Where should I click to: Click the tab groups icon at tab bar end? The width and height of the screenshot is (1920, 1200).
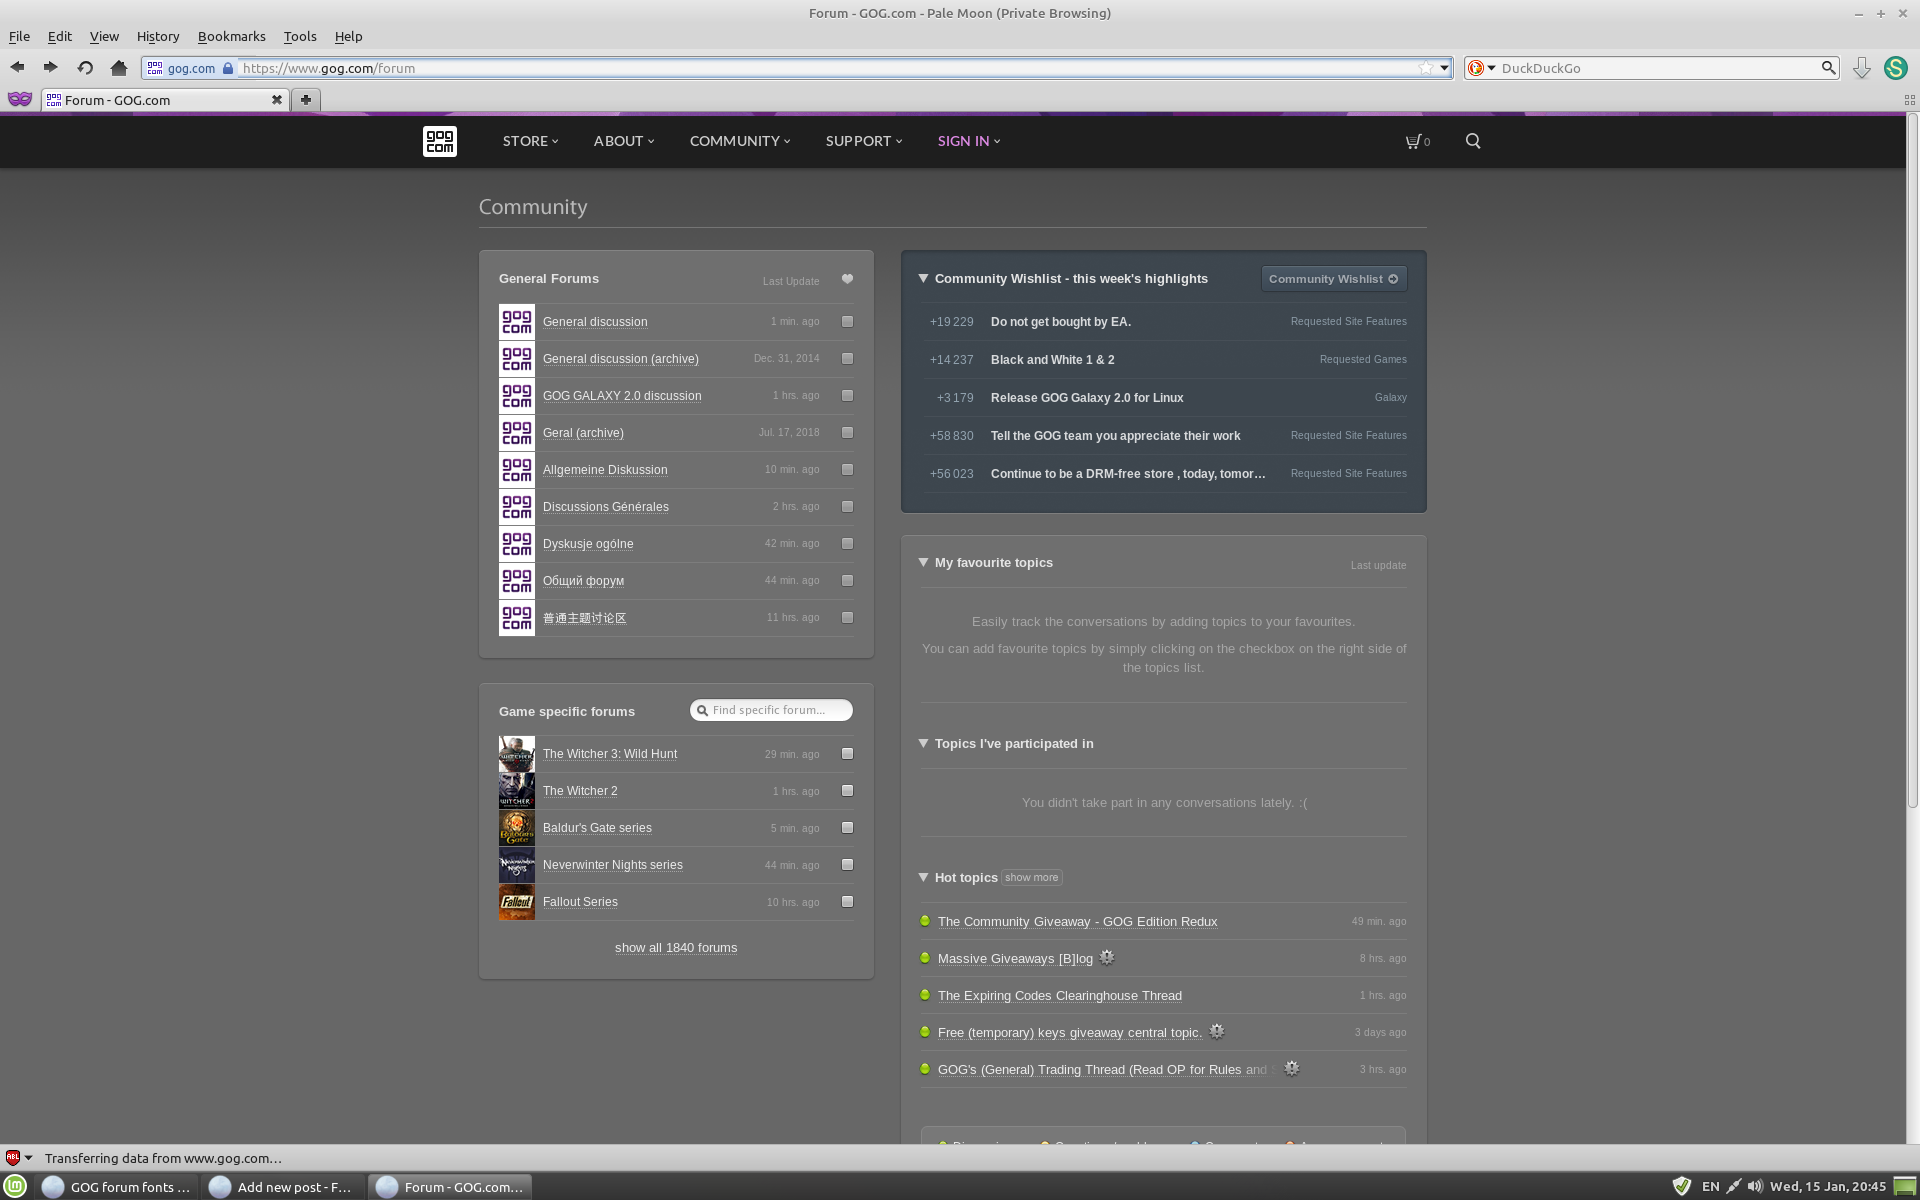[x=1909, y=100]
